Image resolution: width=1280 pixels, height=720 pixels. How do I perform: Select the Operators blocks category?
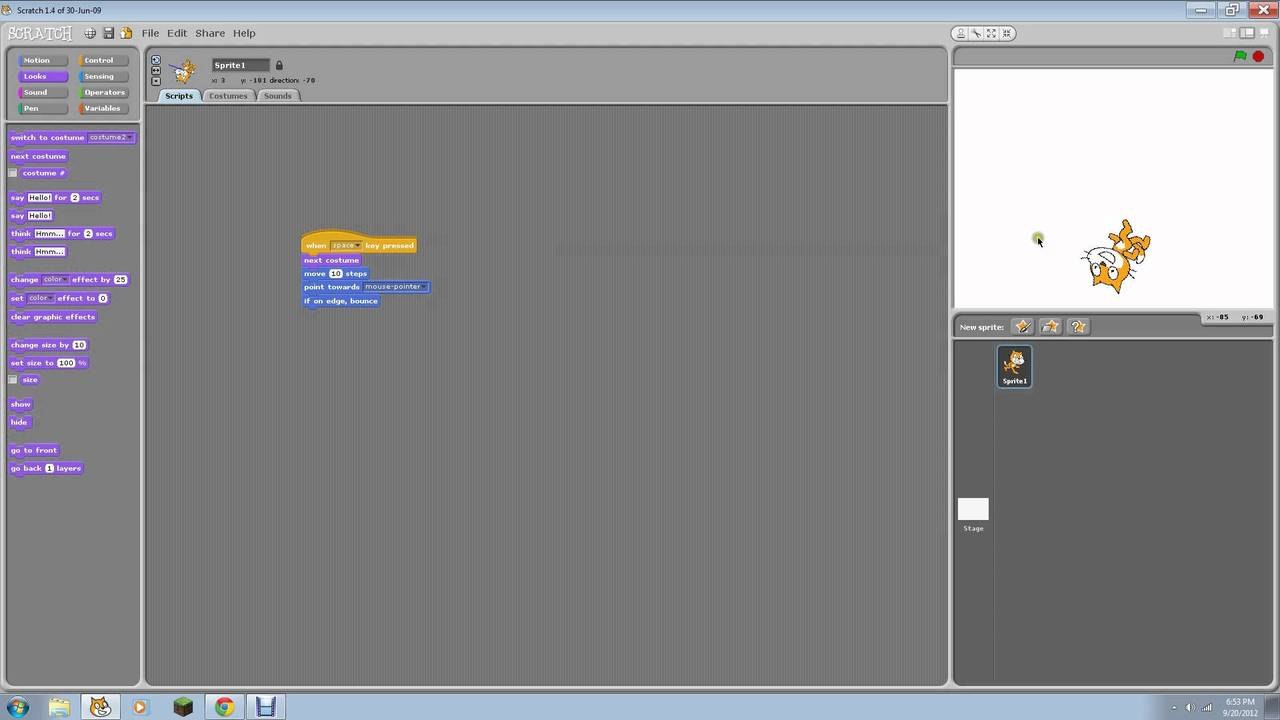click(x=104, y=92)
